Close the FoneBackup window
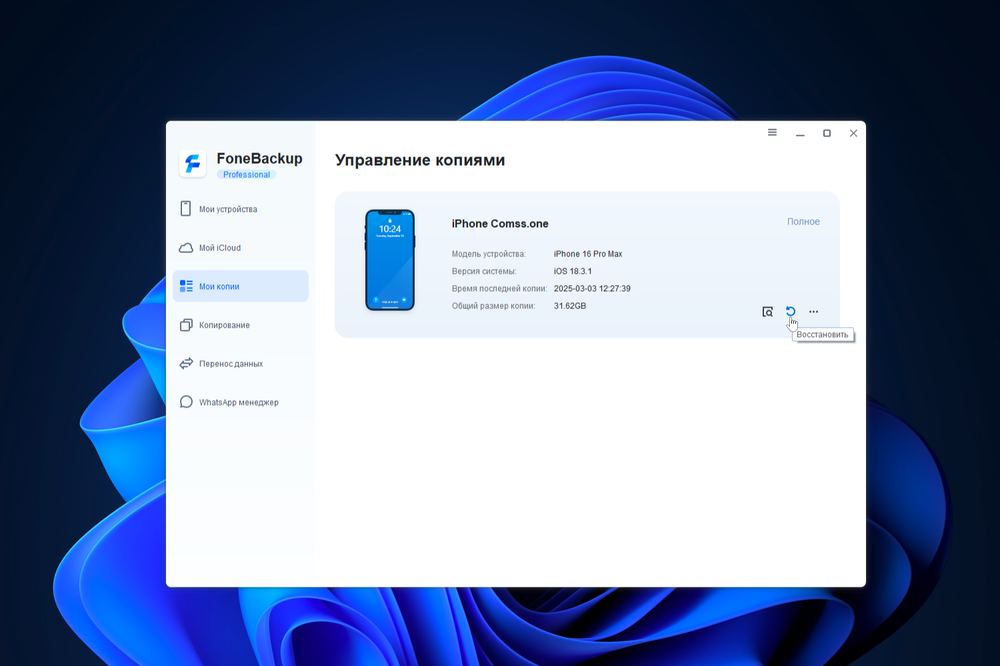 pos(853,133)
